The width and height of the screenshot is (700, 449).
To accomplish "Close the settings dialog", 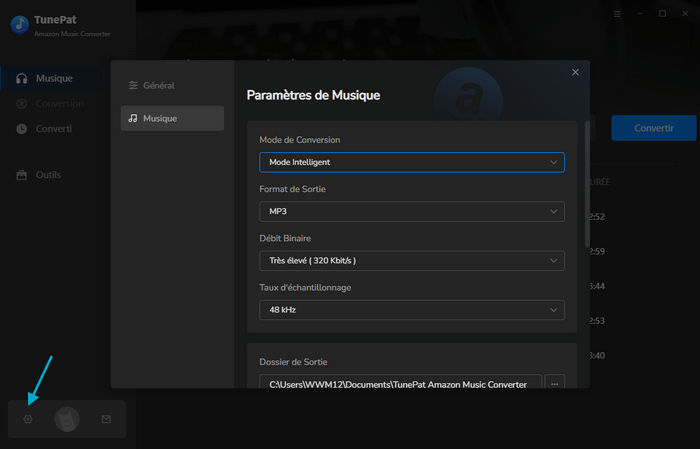I will pos(575,72).
